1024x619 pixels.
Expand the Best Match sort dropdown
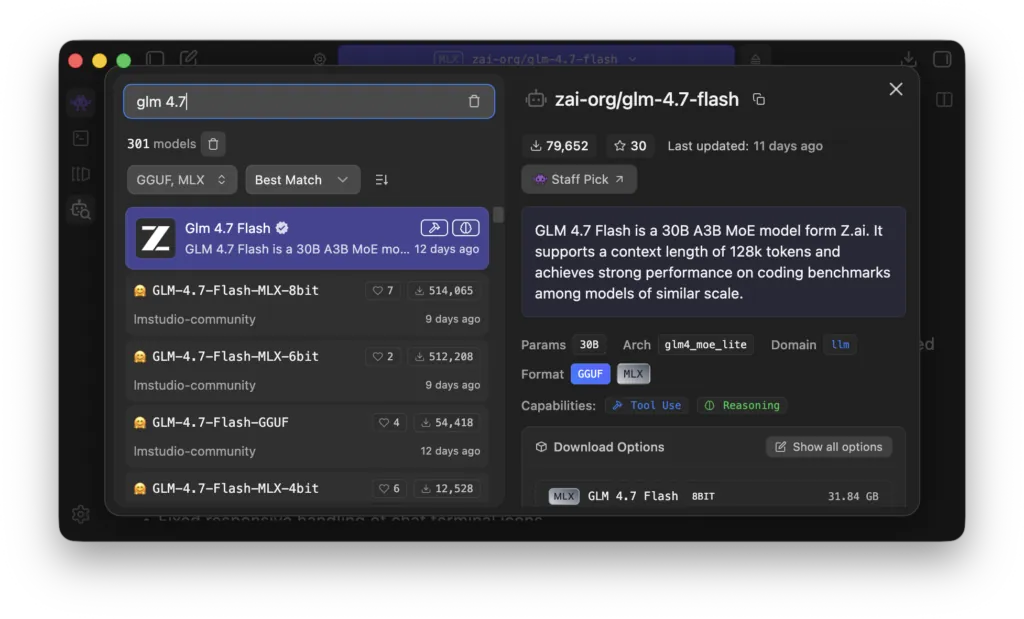coord(302,180)
